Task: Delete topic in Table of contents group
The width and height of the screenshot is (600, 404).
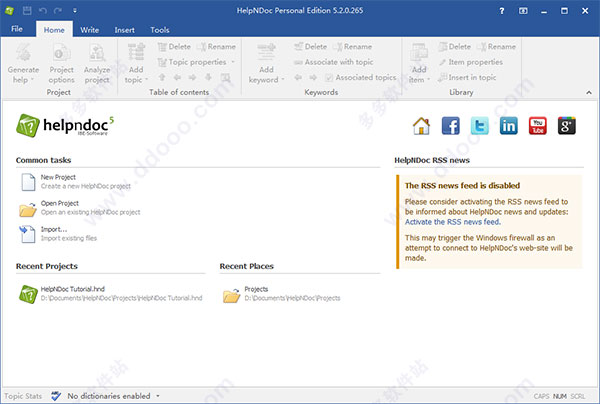Action: pyautogui.click(x=174, y=47)
